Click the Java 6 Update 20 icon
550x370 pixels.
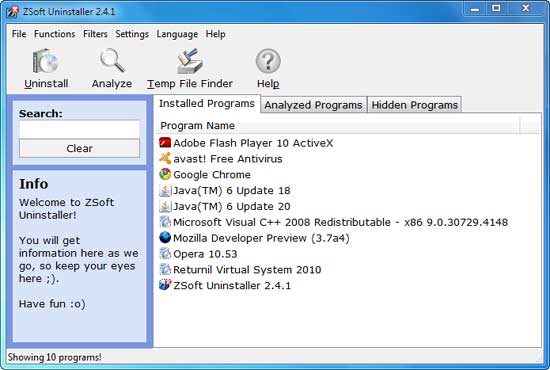click(x=165, y=206)
